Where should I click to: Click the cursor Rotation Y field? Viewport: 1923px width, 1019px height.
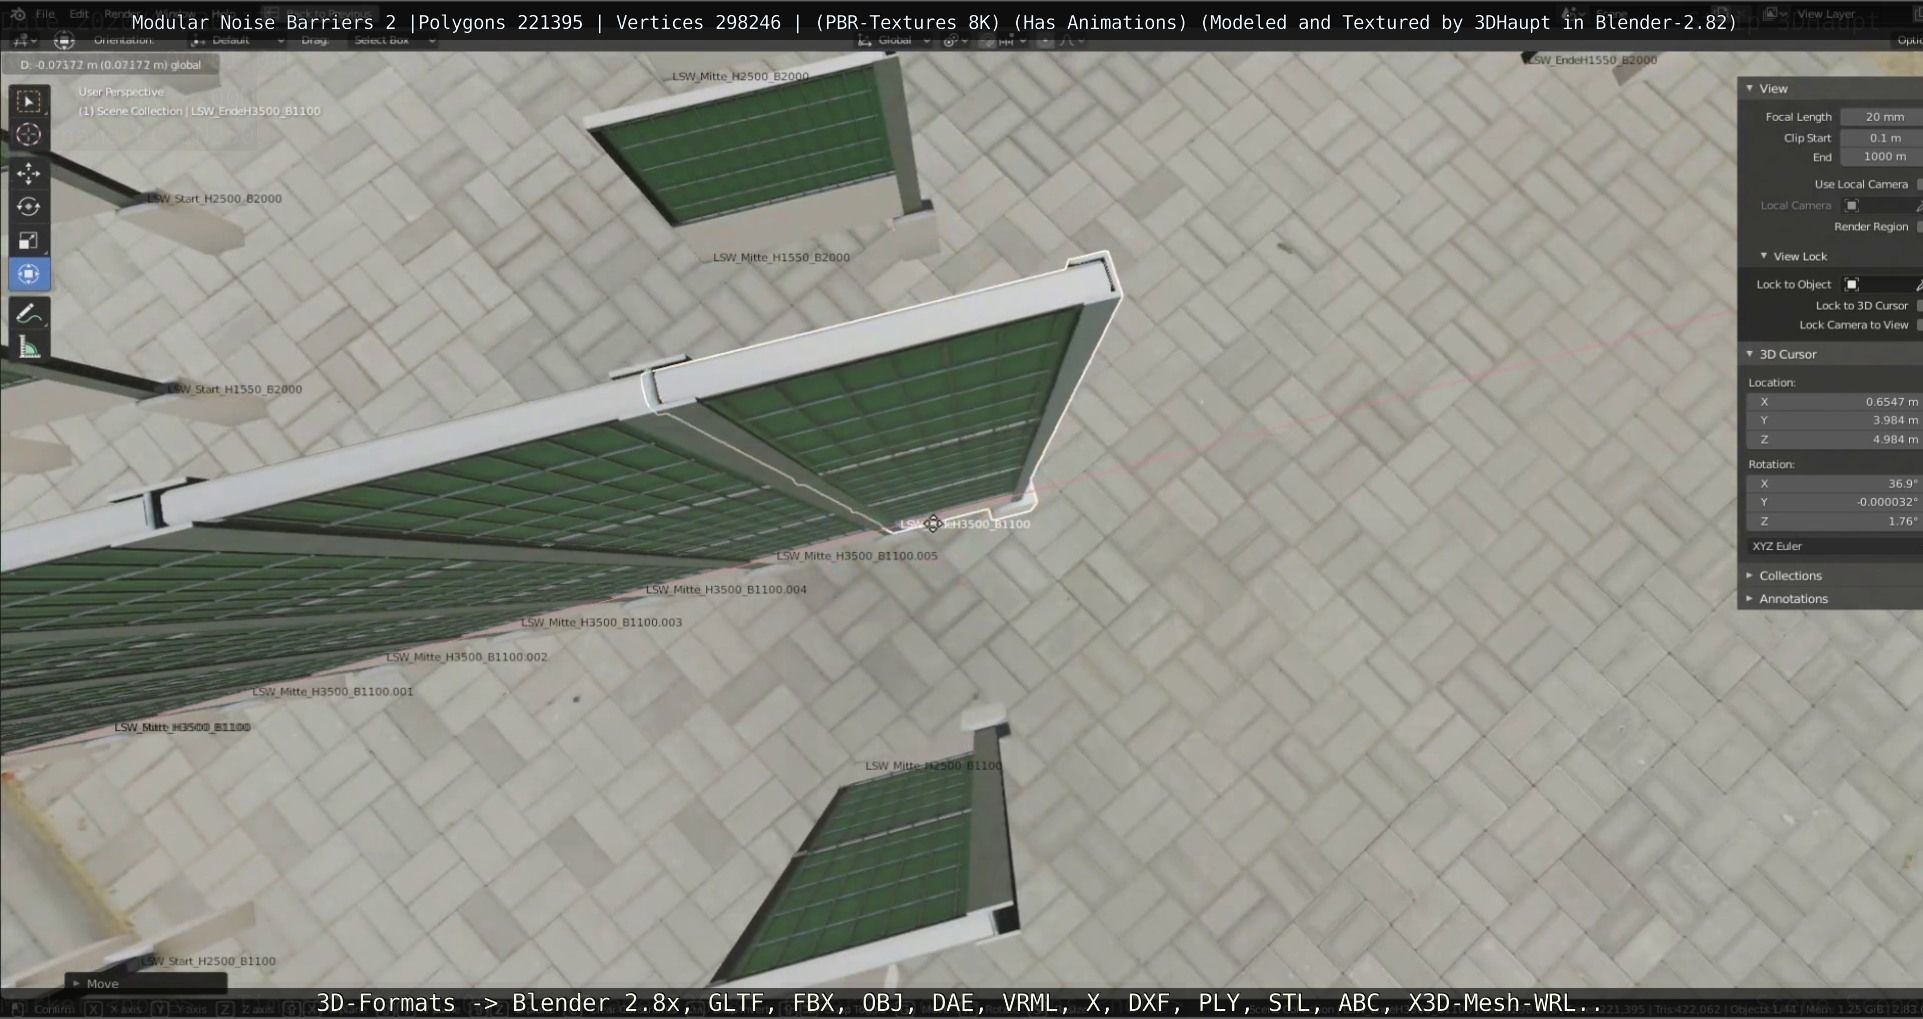pyautogui.click(x=1834, y=502)
